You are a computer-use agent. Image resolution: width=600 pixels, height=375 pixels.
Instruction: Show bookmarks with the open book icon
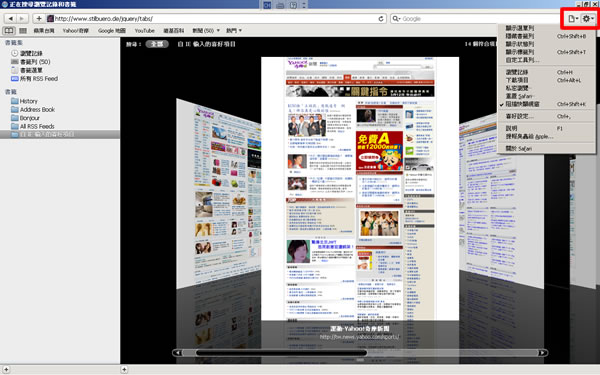click(9, 30)
